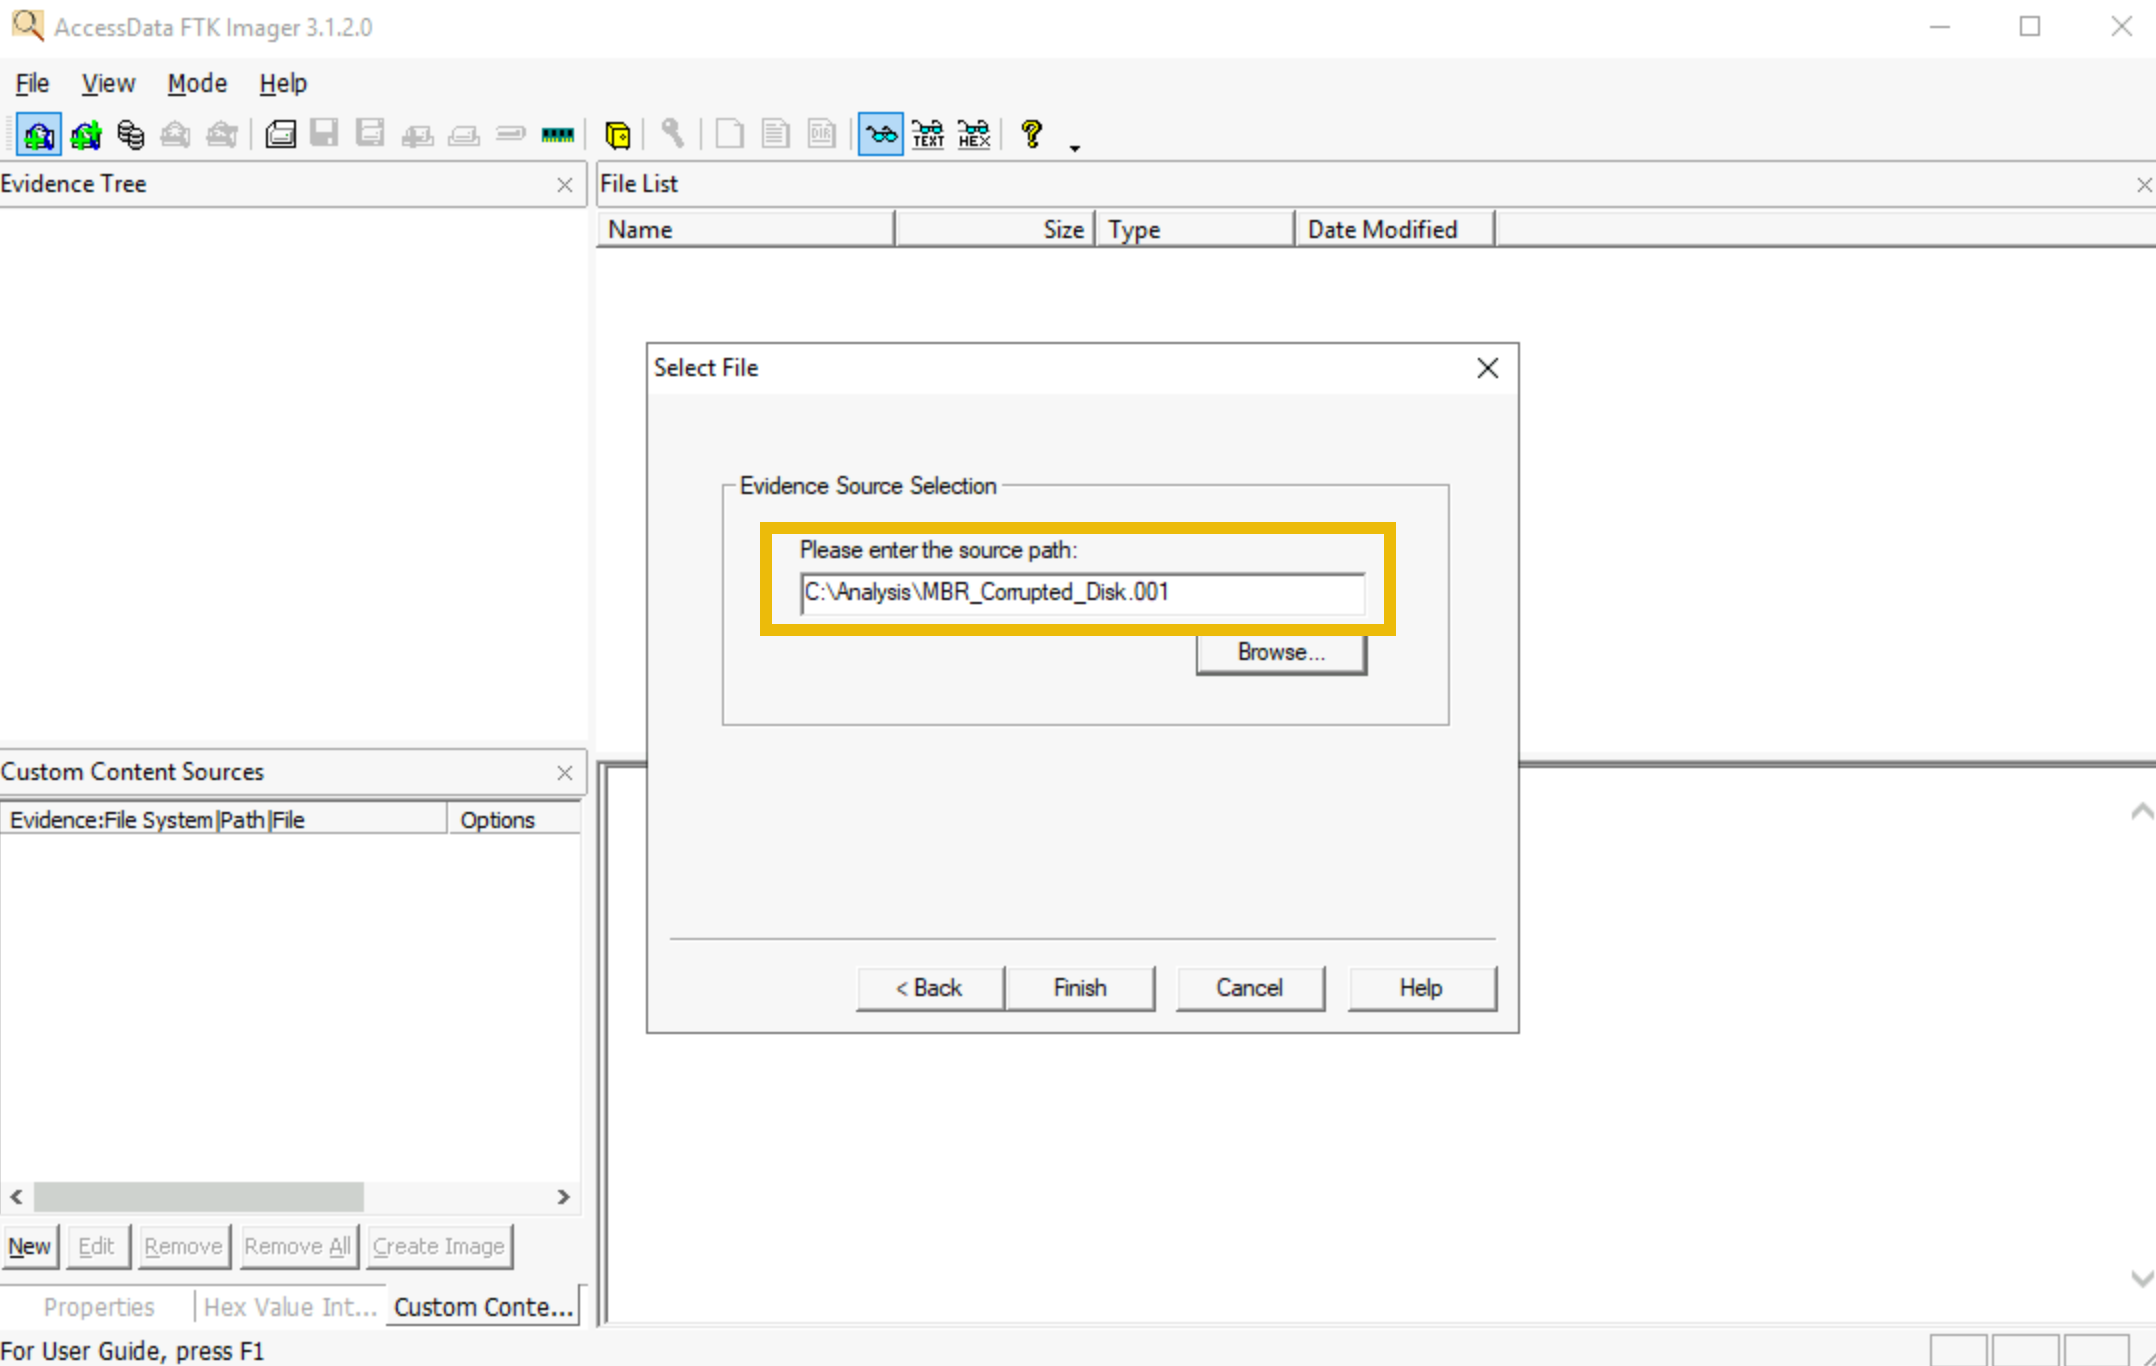
Task: Click the Custom Content horizontal scrollbar thumb
Action: (x=199, y=1197)
